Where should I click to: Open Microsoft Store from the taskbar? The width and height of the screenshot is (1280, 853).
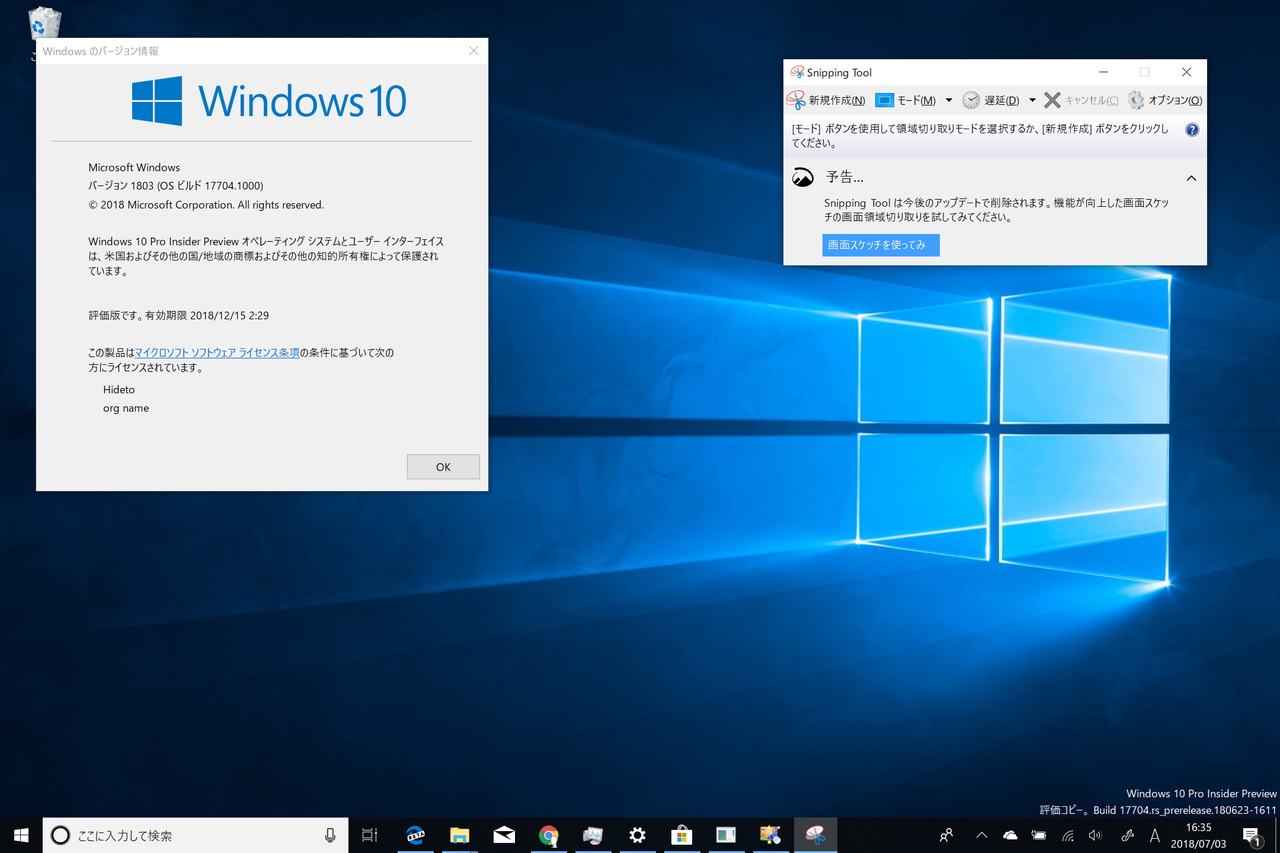[682, 835]
